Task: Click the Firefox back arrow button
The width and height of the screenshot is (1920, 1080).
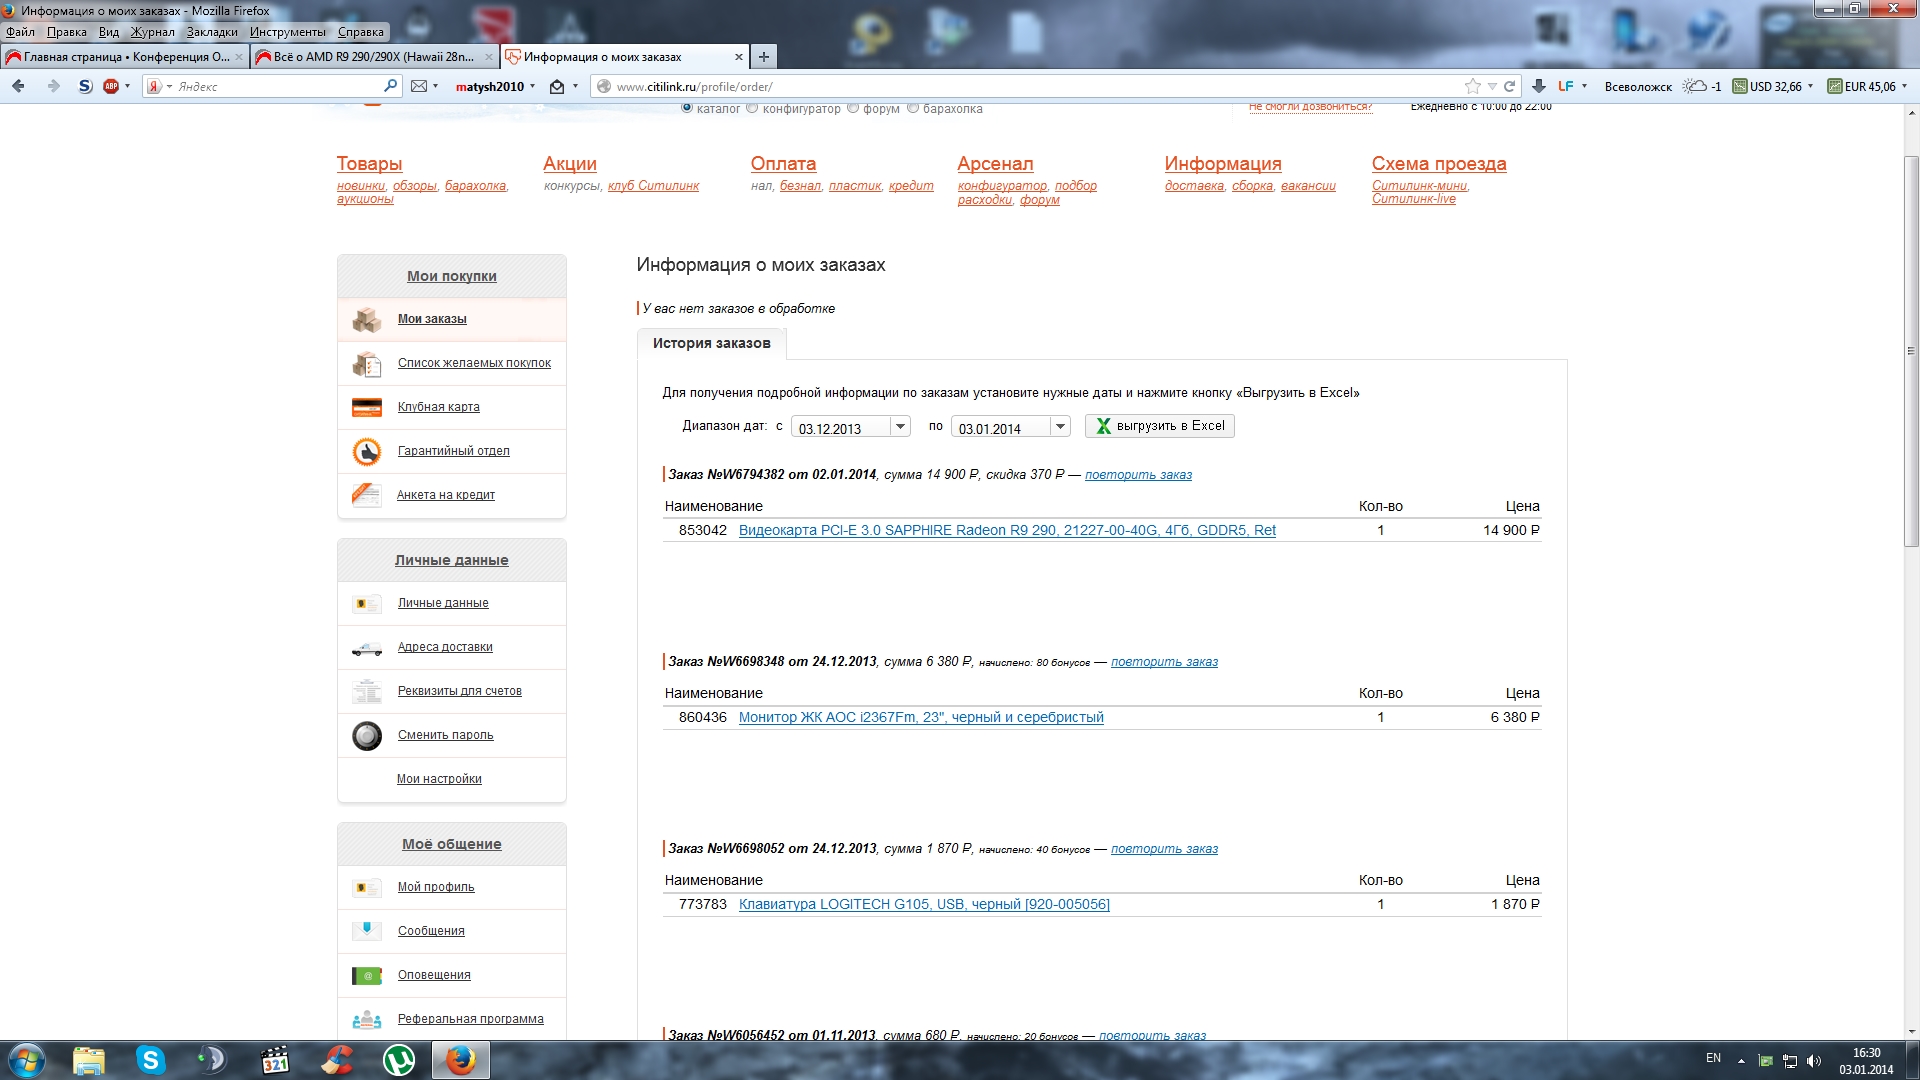Action: coord(18,86)
